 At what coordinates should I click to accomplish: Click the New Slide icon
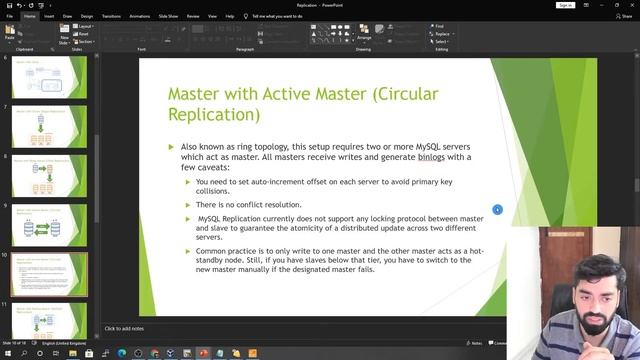click(64, 29)
